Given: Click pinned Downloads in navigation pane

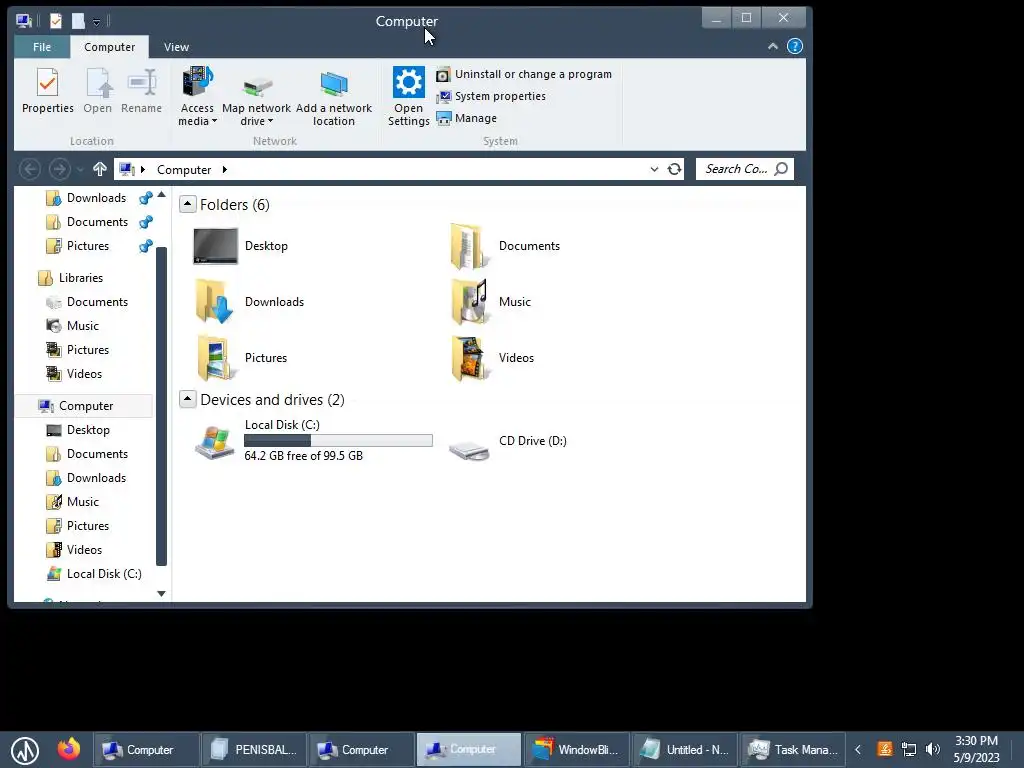Looking at the screenshot, I should tap(96, 198).
